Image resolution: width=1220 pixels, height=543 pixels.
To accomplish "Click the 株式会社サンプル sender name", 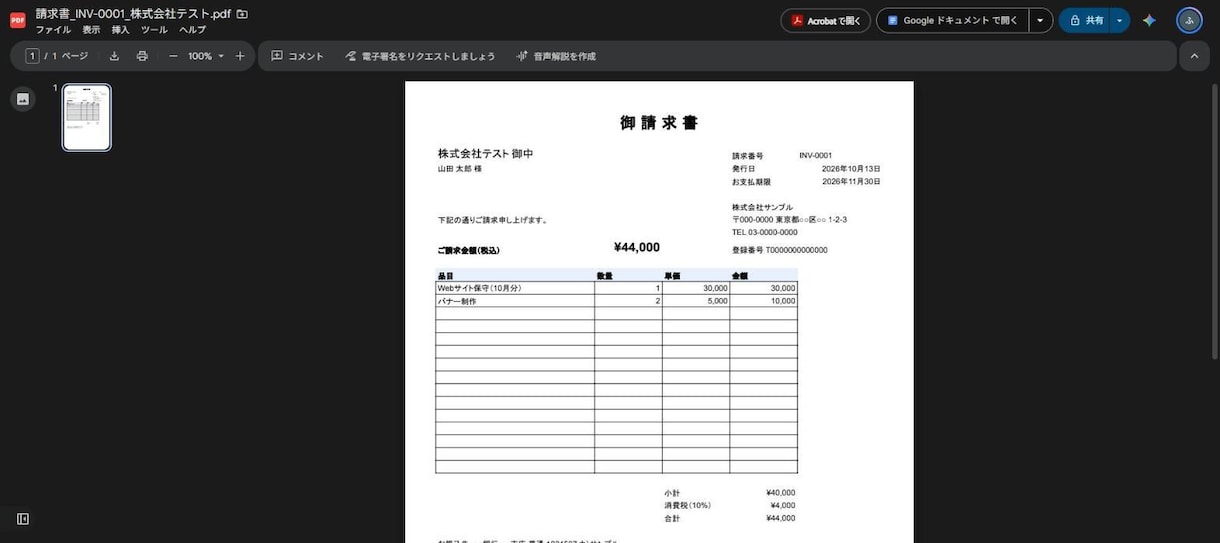I will 763,207.
